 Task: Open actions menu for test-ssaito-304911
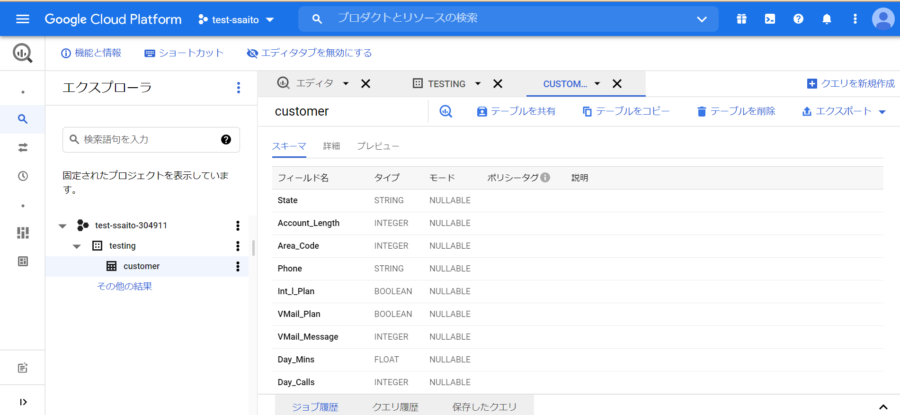[238, 226]
